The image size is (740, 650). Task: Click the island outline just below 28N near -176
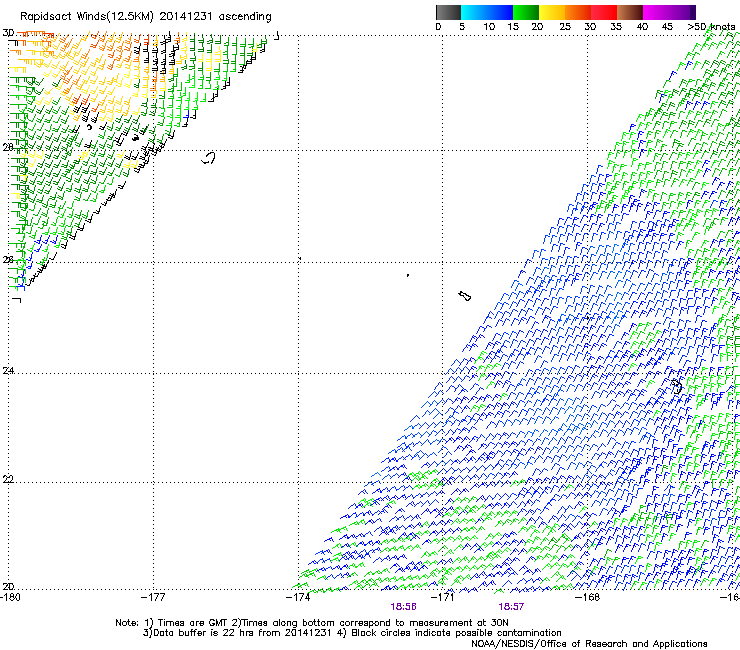(x=209, y=158)
